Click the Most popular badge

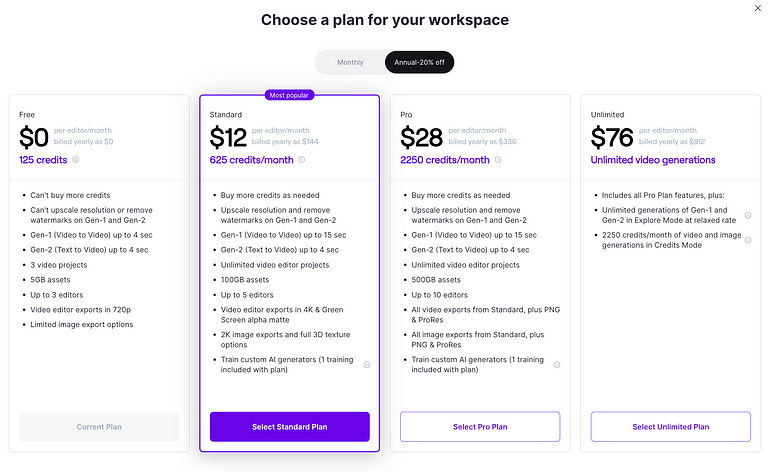click(x=289, y=95)
